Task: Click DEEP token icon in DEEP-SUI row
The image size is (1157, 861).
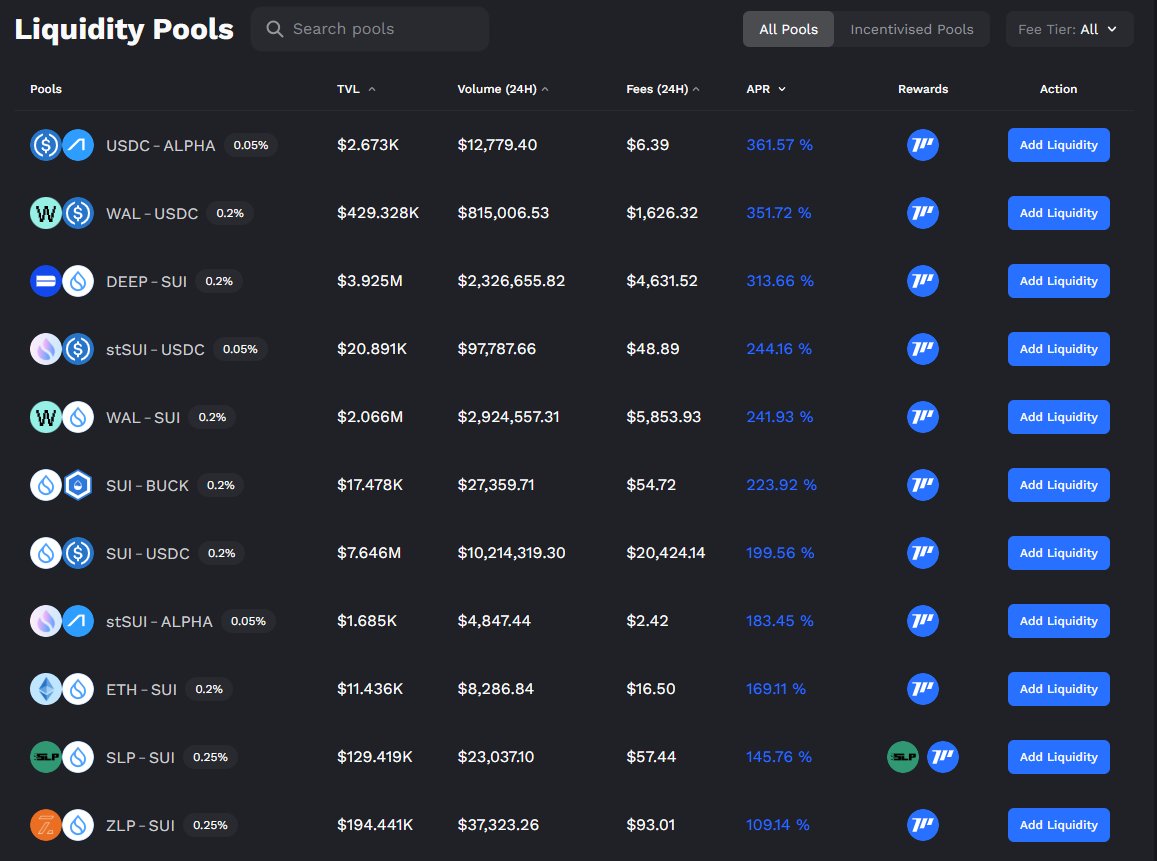Action: pos(46,281)
